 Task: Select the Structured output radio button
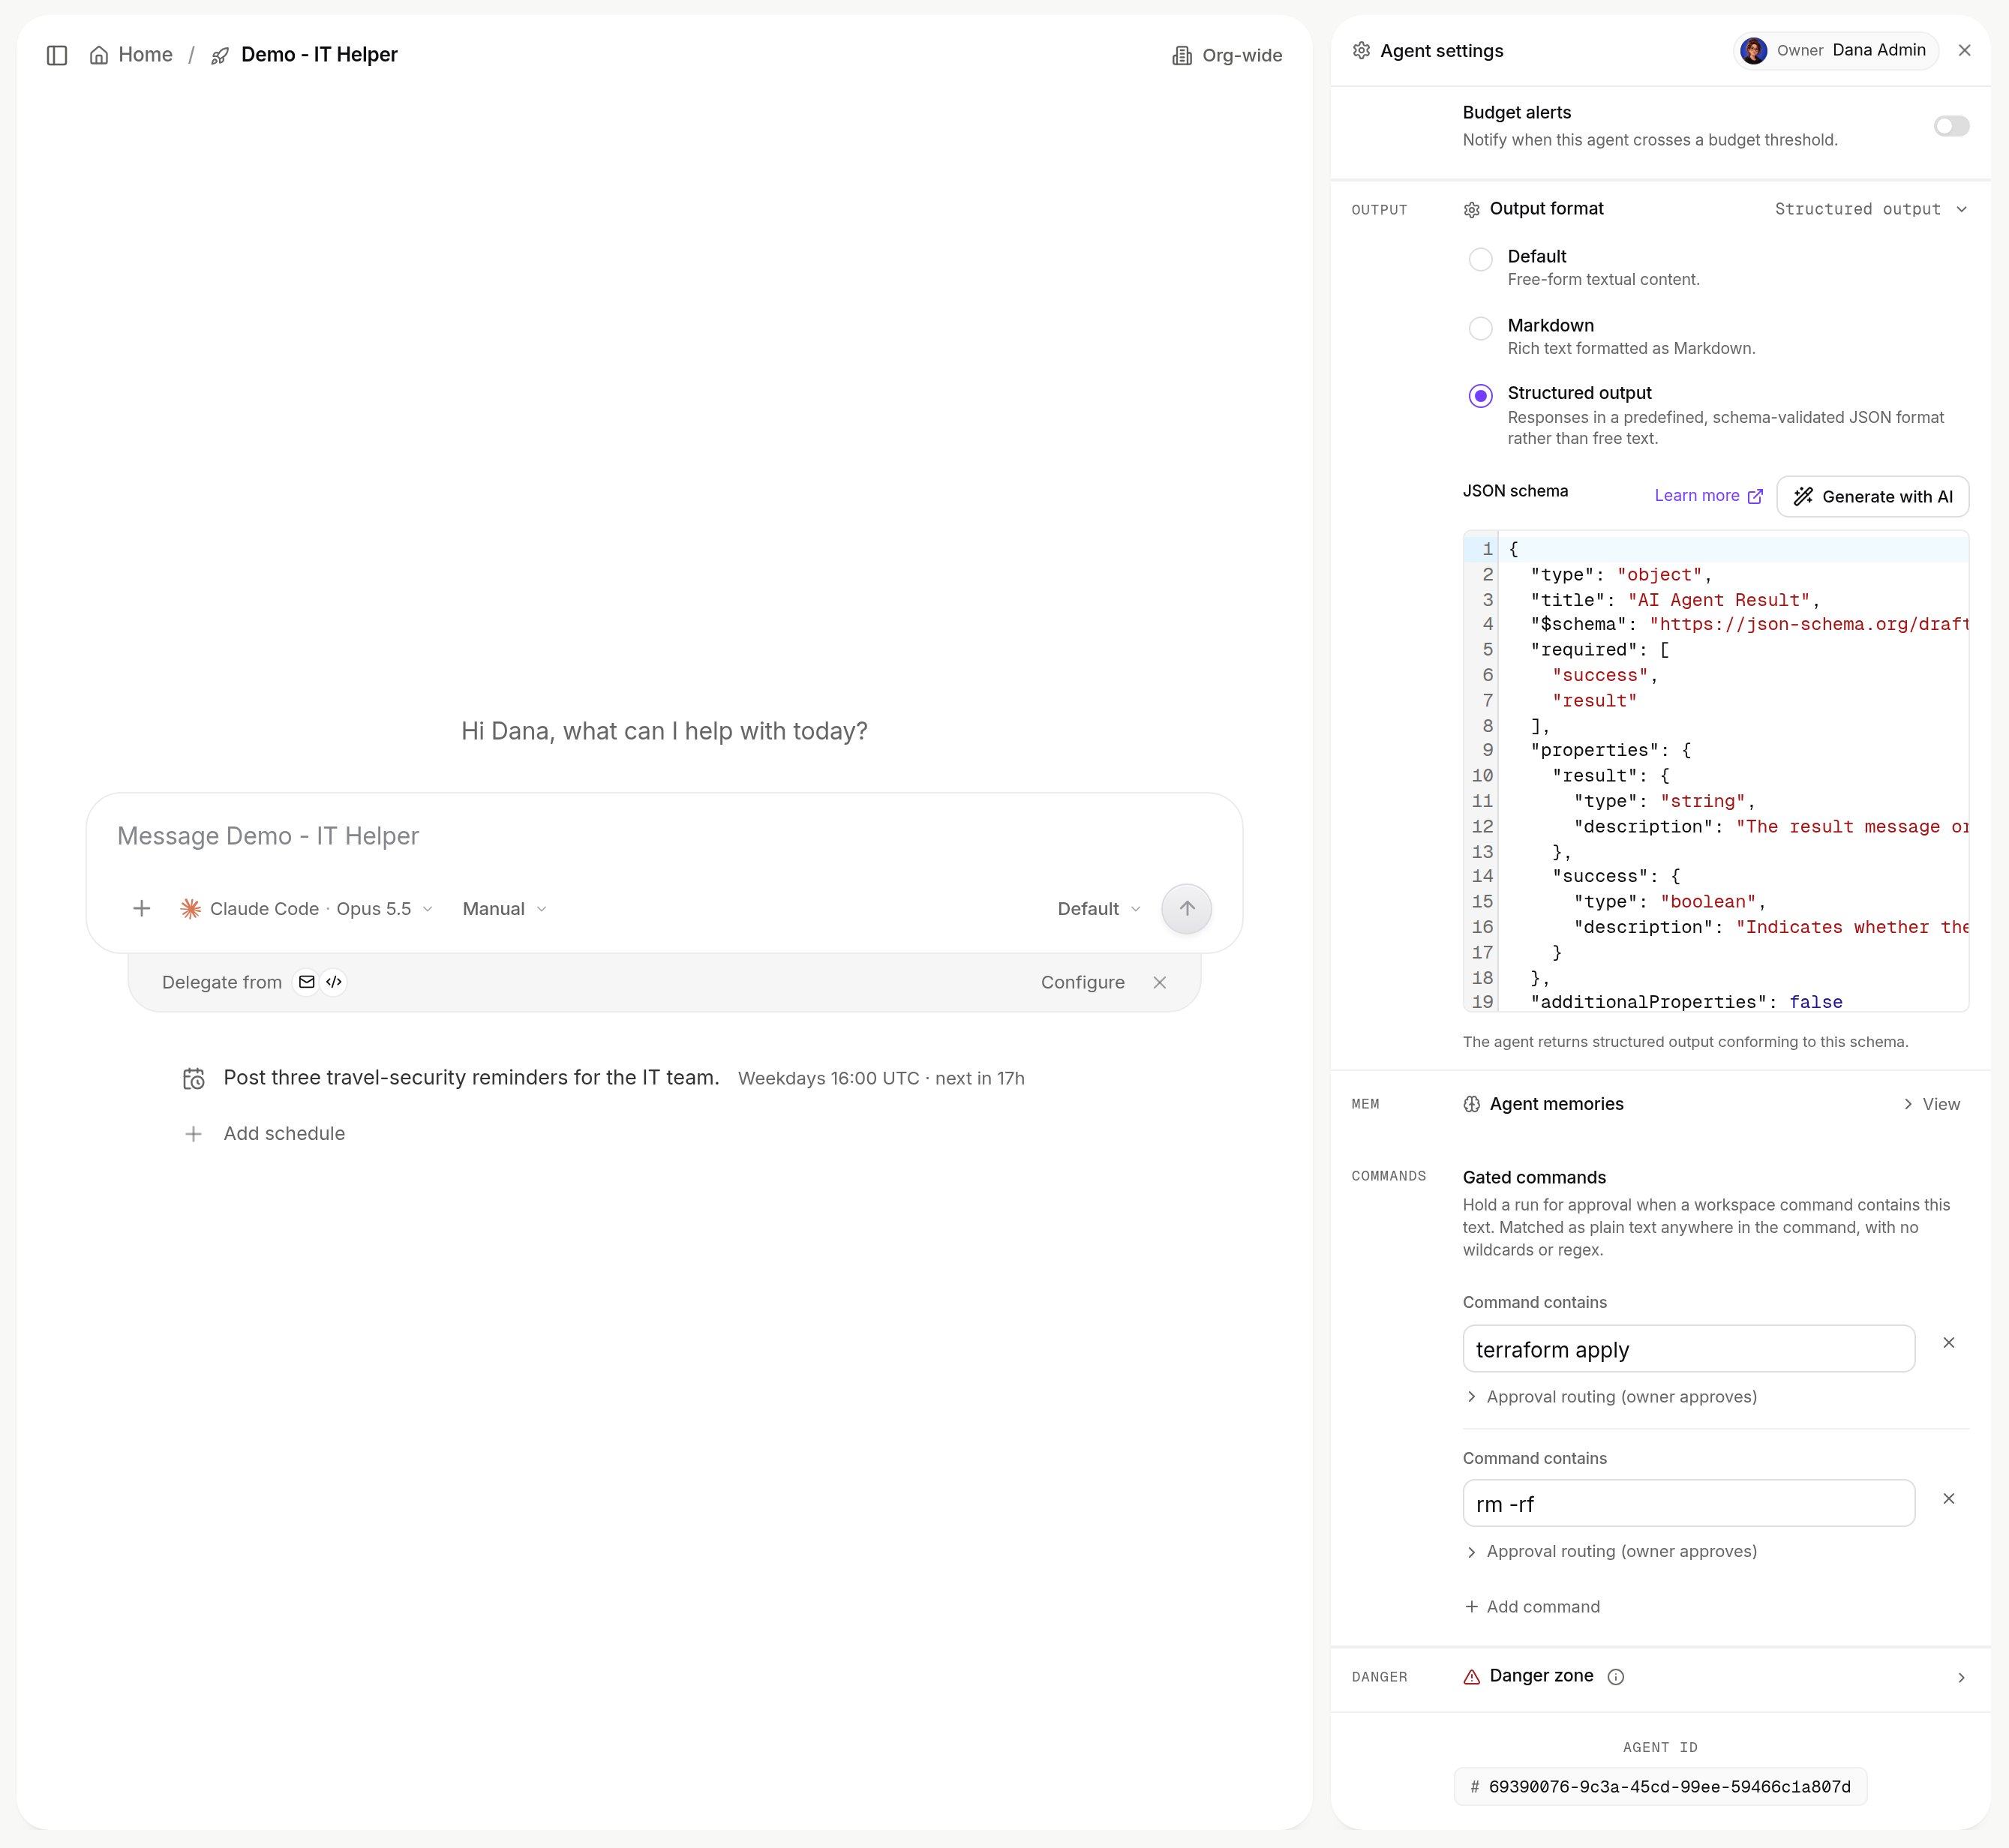(1480, 396)
